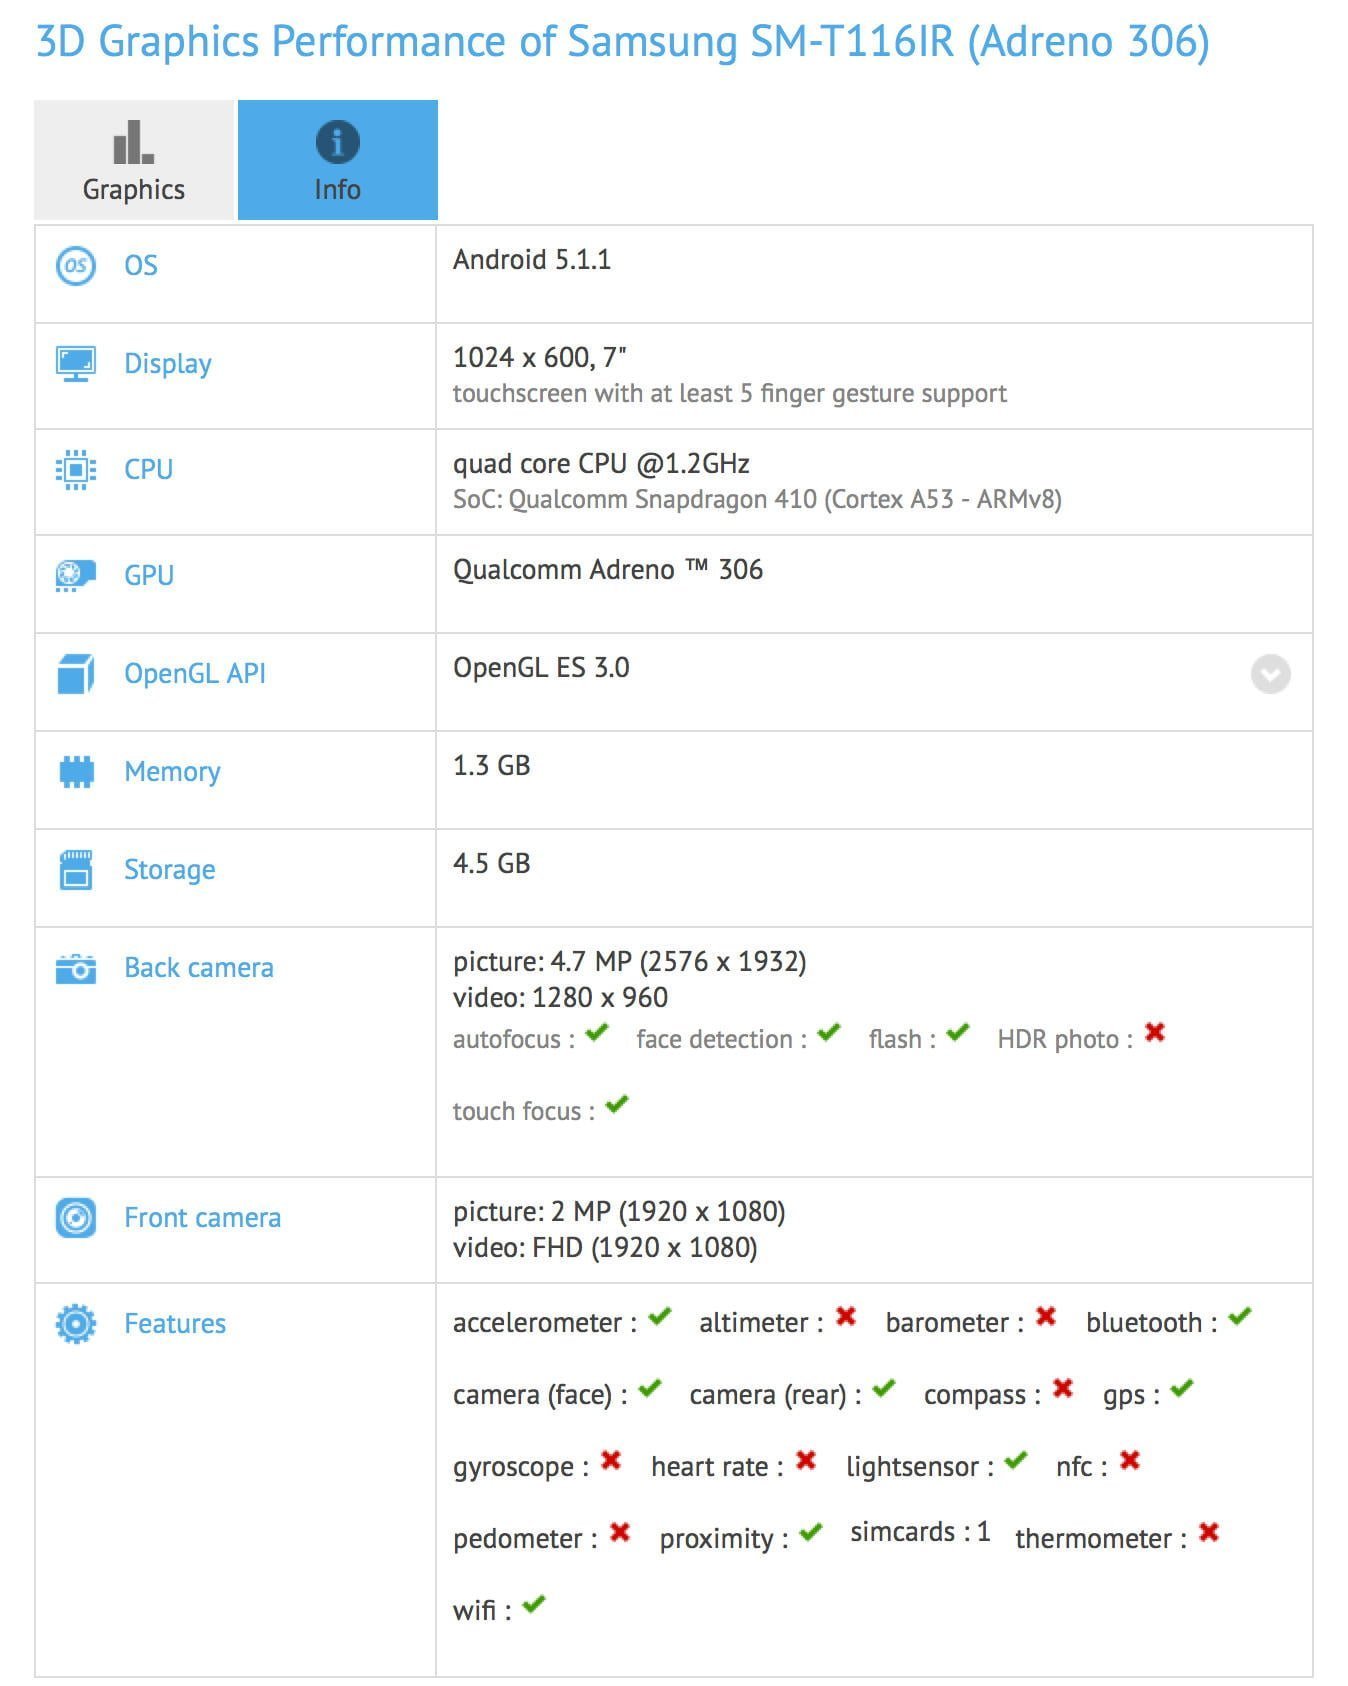Click the Display monitor icon
This screenshot has height=1686, width=1348.
point(76,363)
